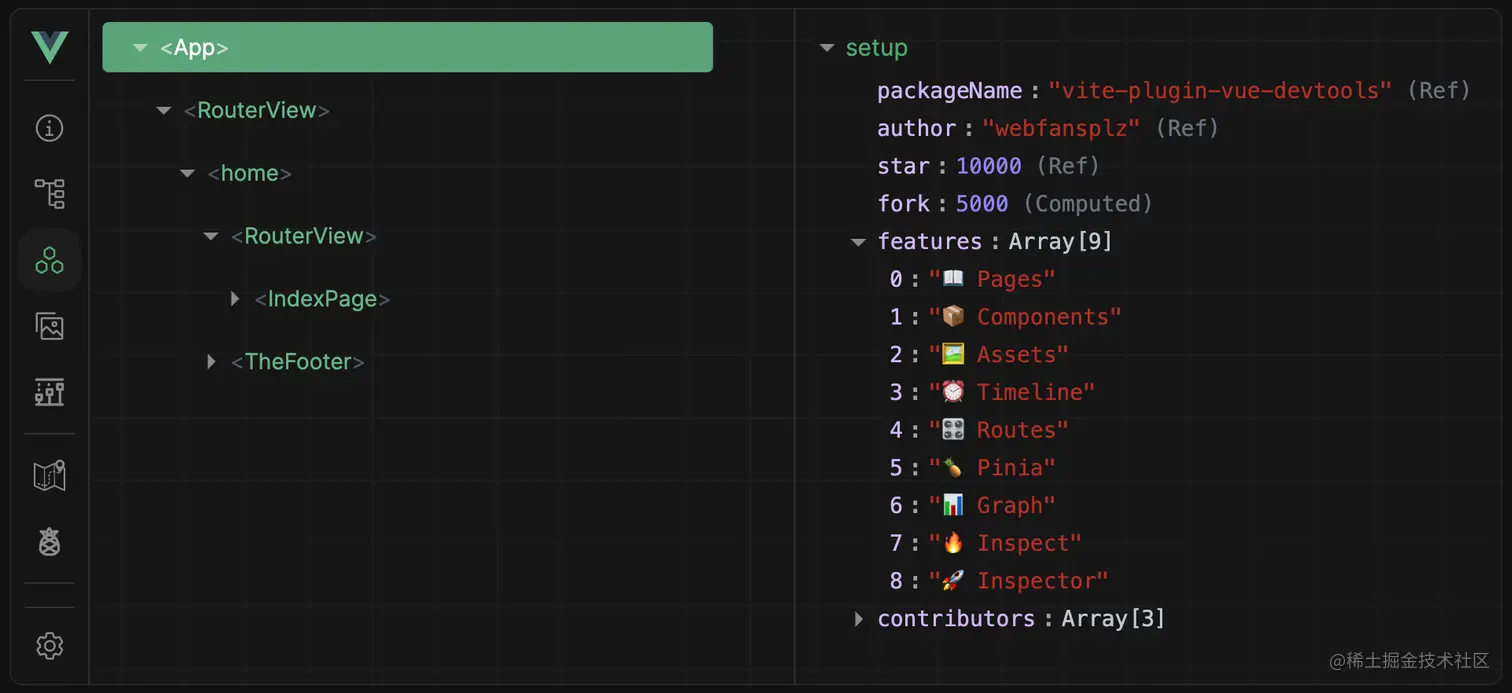The width and height of the screenshot is (1512, 693).
Task: Open the Routes map icon
Action: point(49,476)
